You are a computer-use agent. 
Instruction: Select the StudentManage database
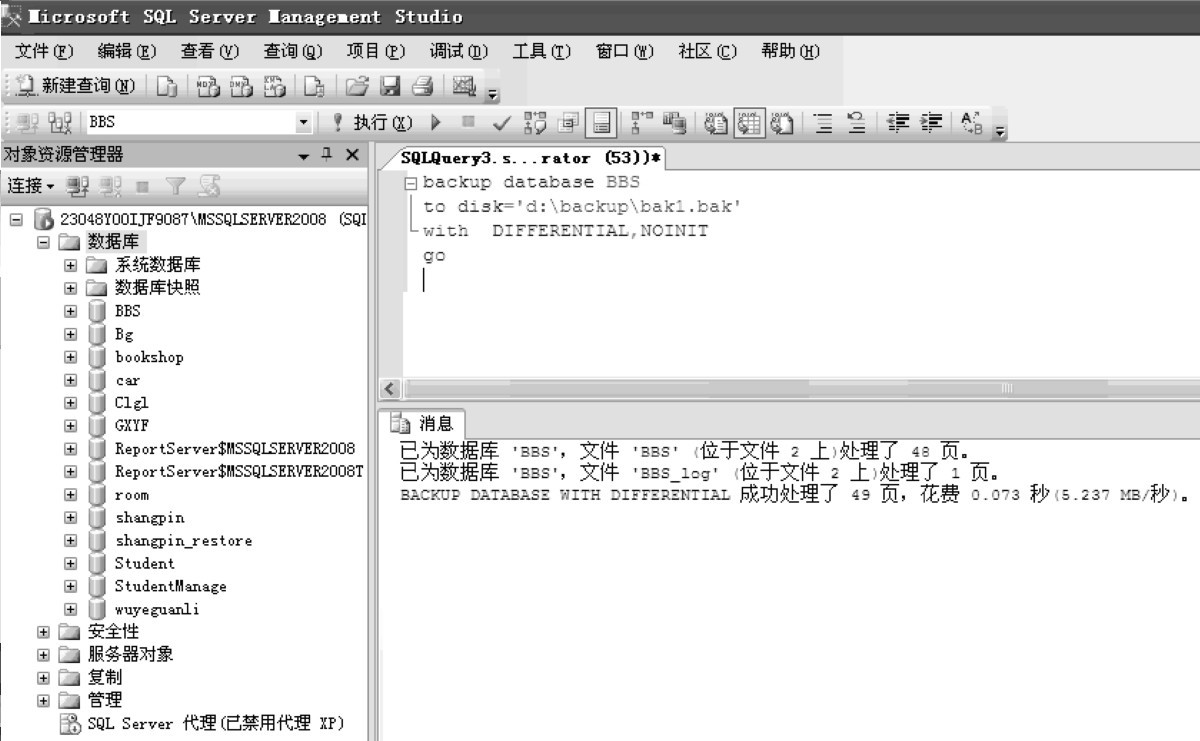pos(170,586)
